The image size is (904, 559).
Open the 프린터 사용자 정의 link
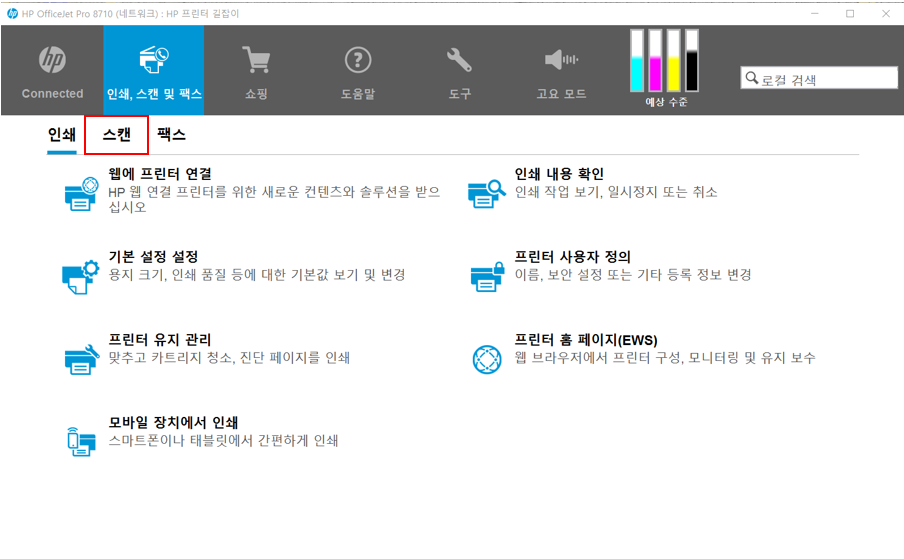point(572,256)
